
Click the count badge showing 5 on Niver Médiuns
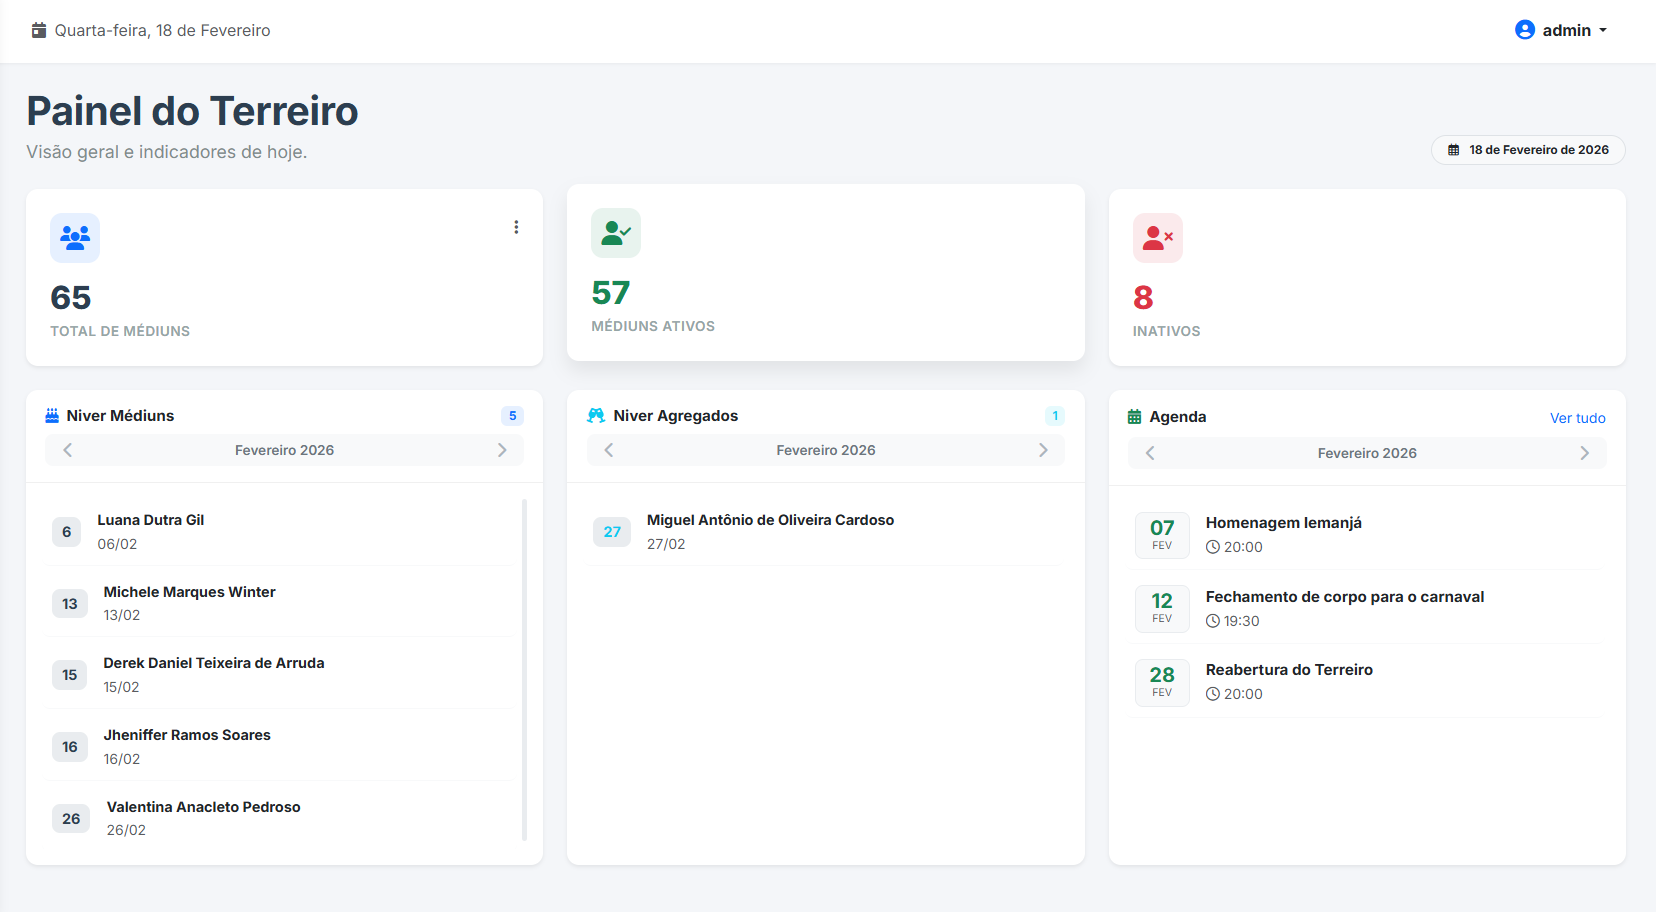tap(512, 415)
